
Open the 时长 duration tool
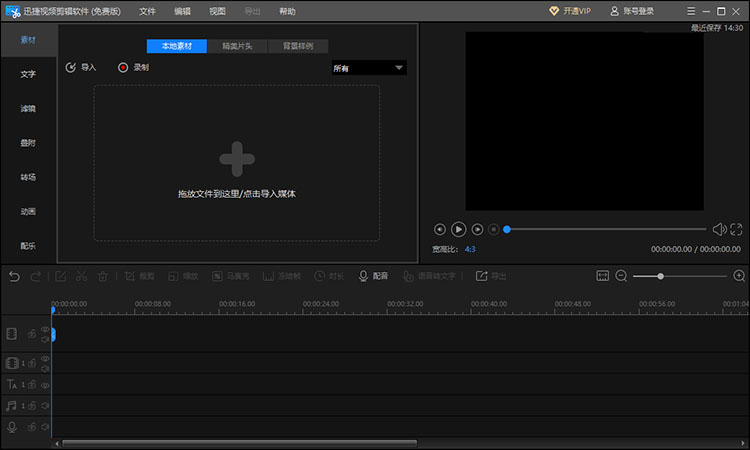[x=329, y=276]
